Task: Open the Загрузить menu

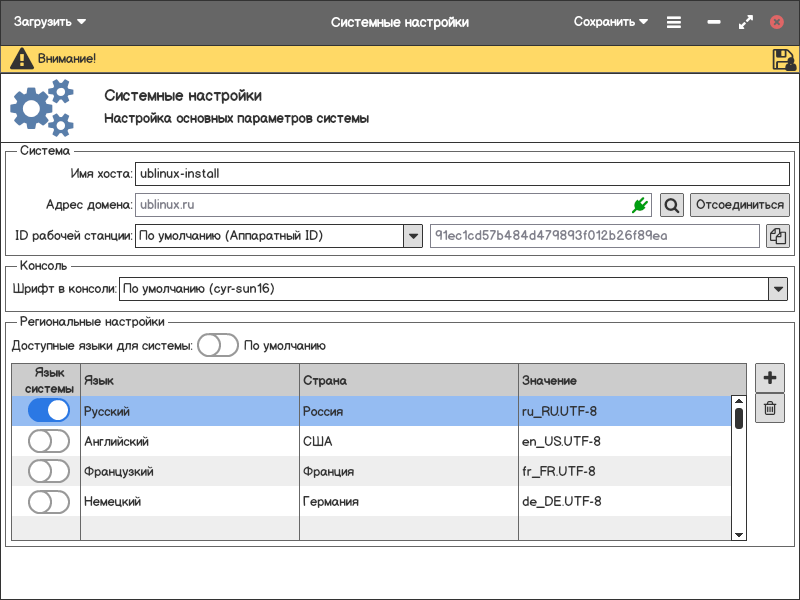Action: [50, 22]
